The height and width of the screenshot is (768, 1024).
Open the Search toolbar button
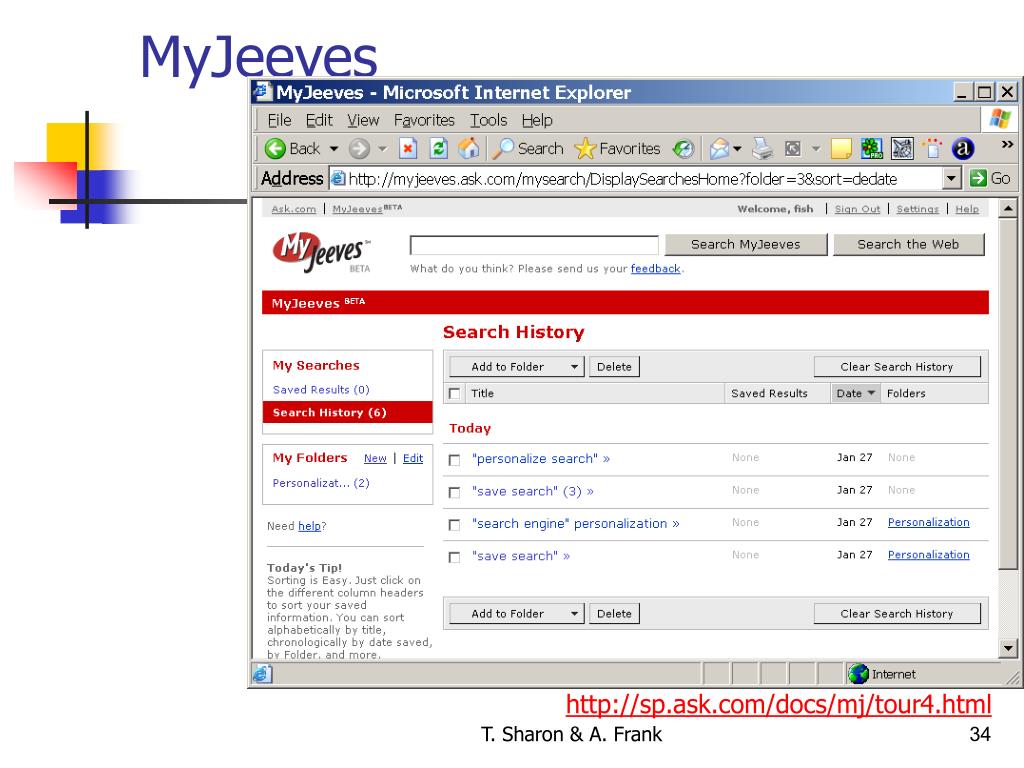coord(528,149)
